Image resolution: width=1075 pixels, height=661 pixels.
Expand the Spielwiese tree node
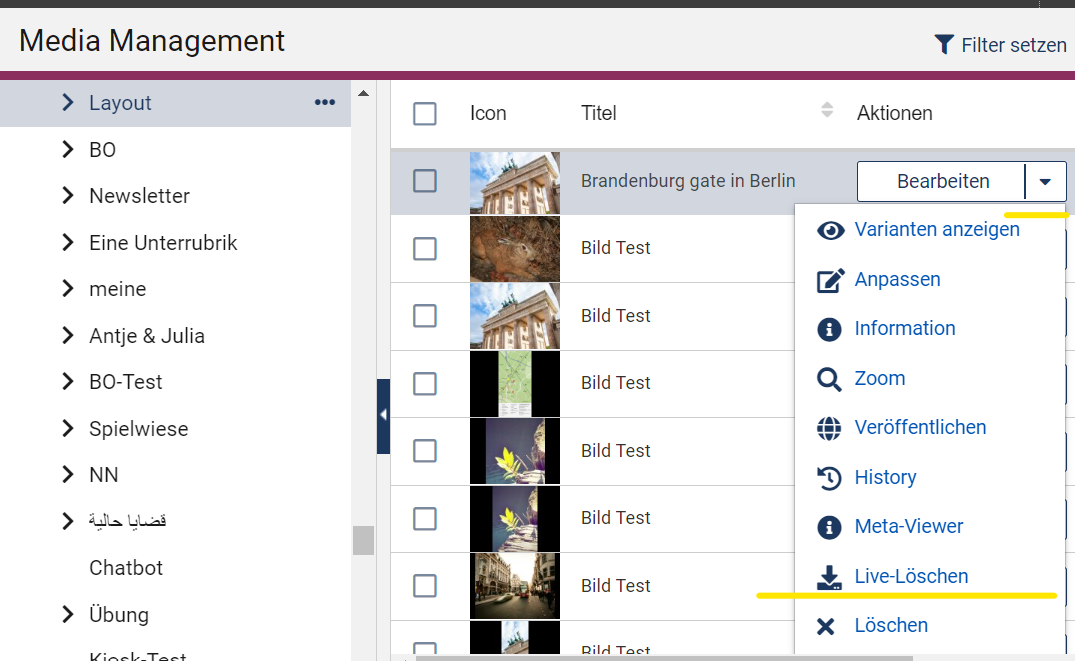tap(68, 429)
